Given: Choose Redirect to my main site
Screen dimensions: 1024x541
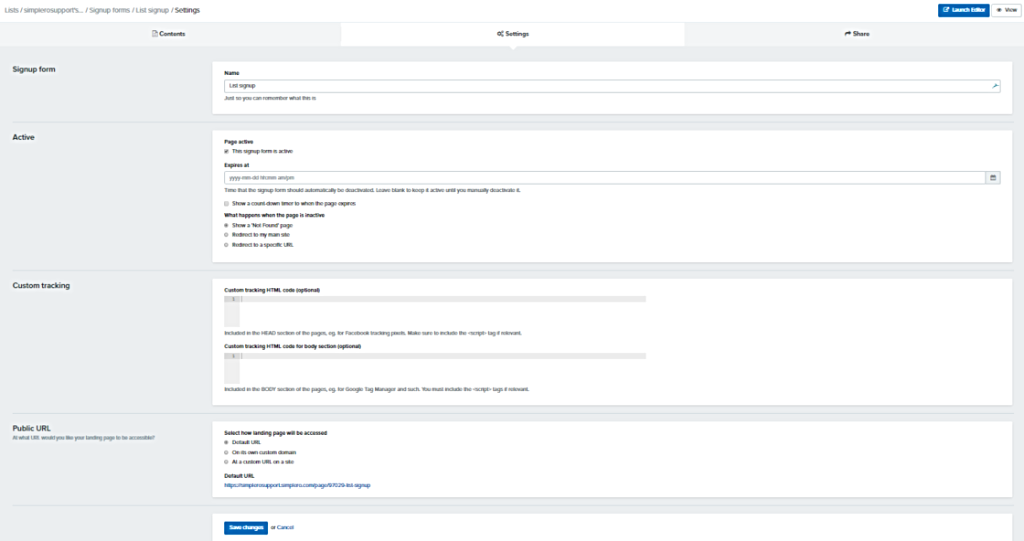Looking at the screenshot, I should click(x=227, y=235).
